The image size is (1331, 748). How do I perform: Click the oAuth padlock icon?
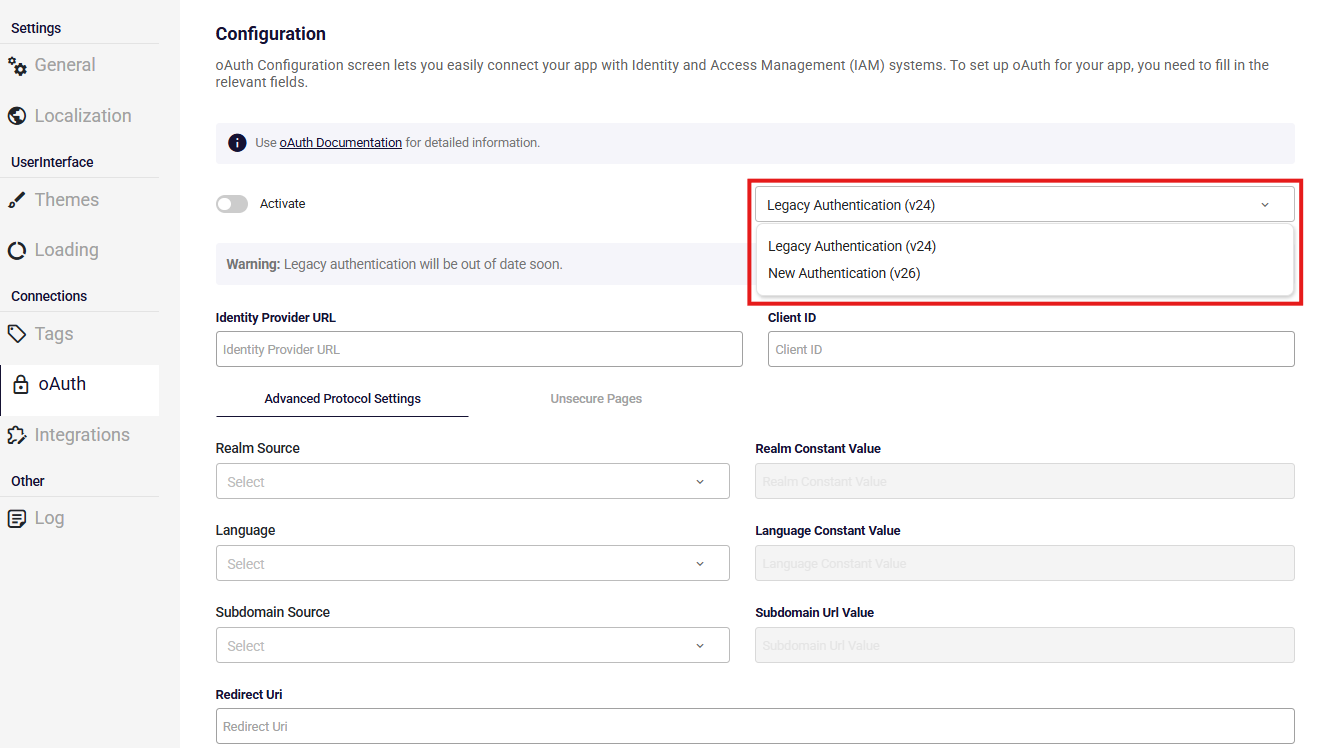(x=20, y=385)
